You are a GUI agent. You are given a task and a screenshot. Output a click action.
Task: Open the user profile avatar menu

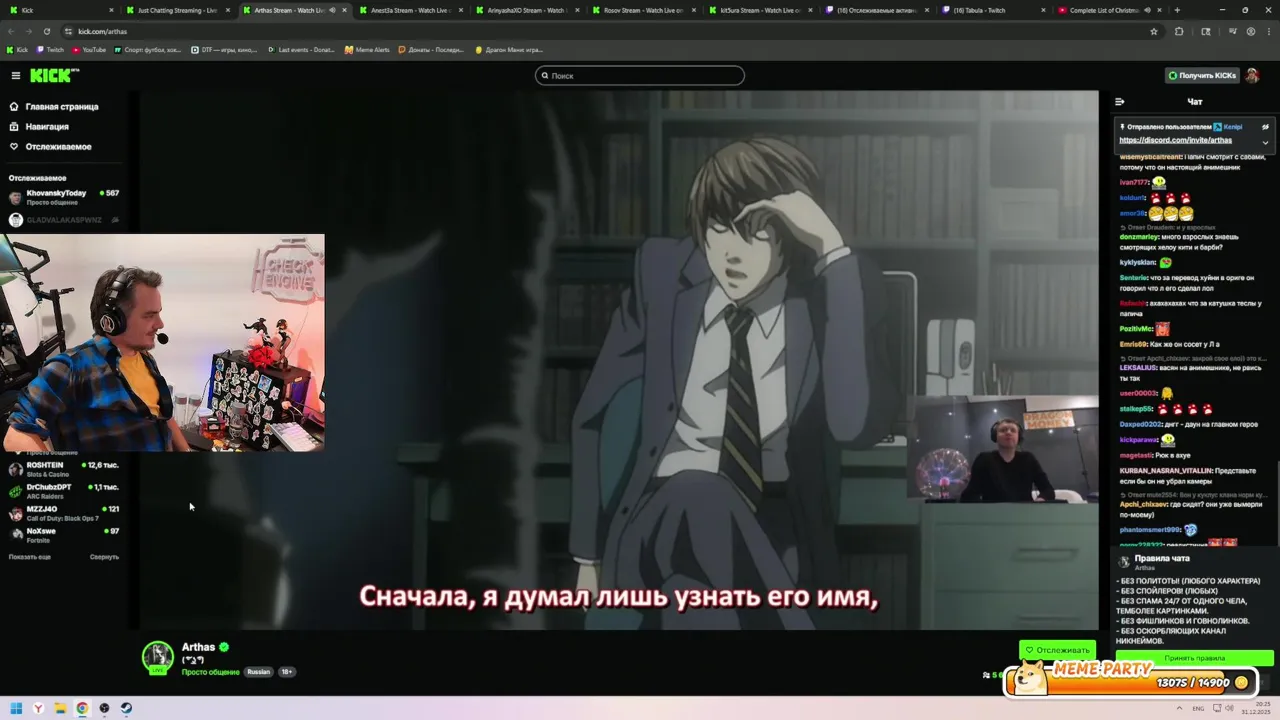(1252, 76)
